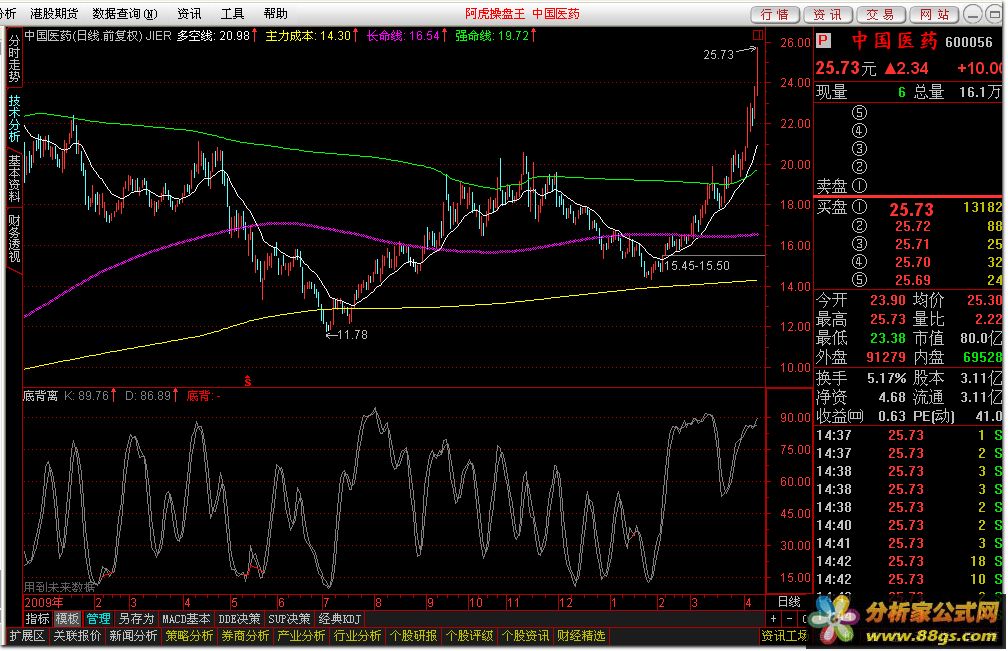Open the 数据查询 menu
1008x651 pixels.
point(125,13)
